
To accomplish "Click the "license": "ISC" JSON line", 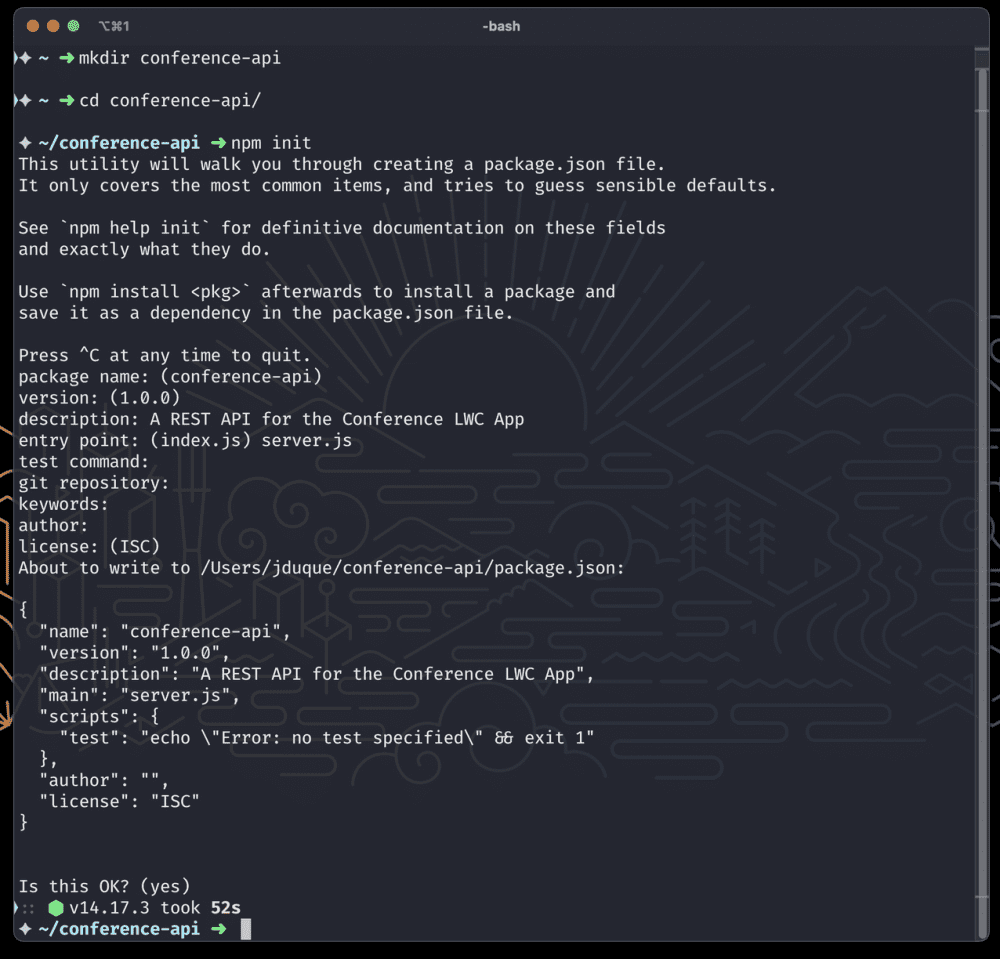I will [119, 801].
